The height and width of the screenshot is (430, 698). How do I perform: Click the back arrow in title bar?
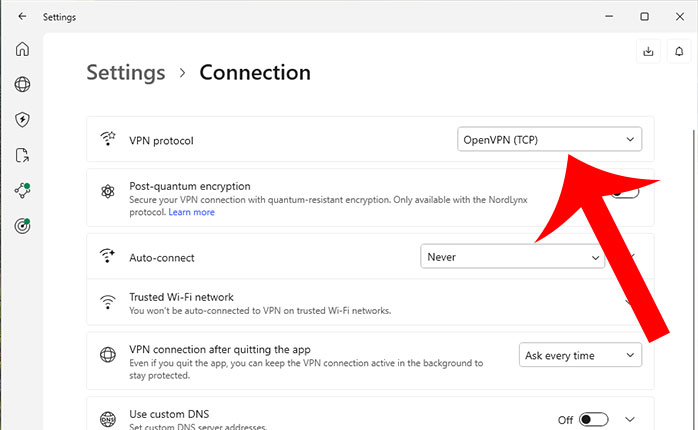pos(22,17)
